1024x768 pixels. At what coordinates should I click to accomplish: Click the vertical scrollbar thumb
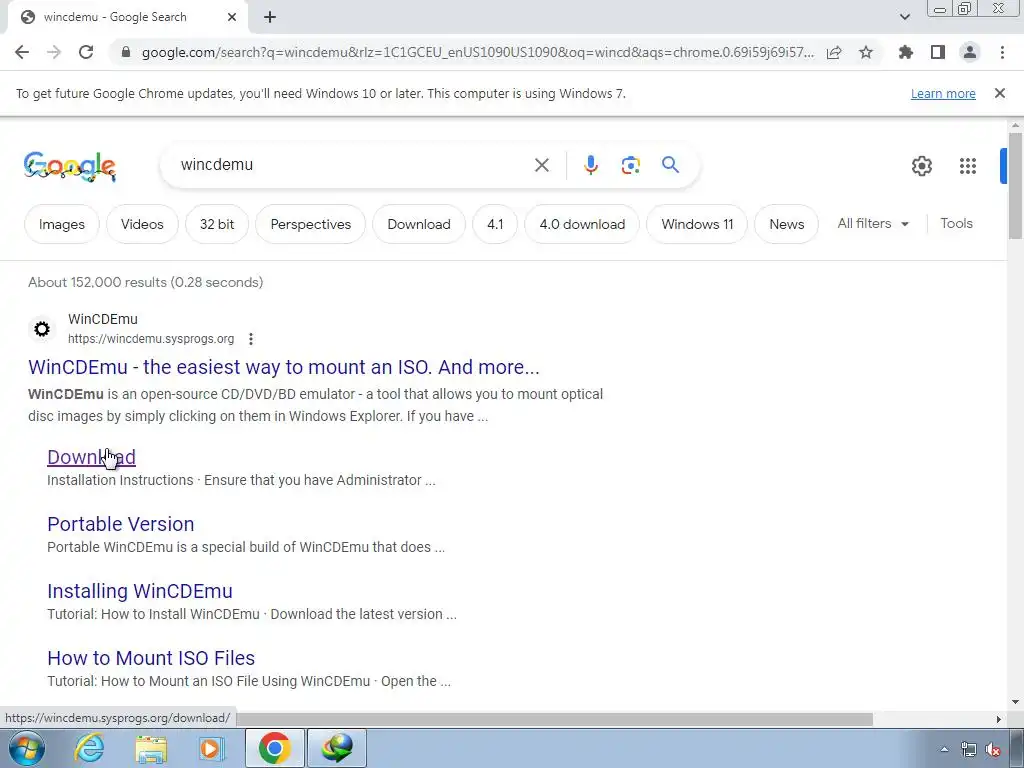[x=1015, y=185]
